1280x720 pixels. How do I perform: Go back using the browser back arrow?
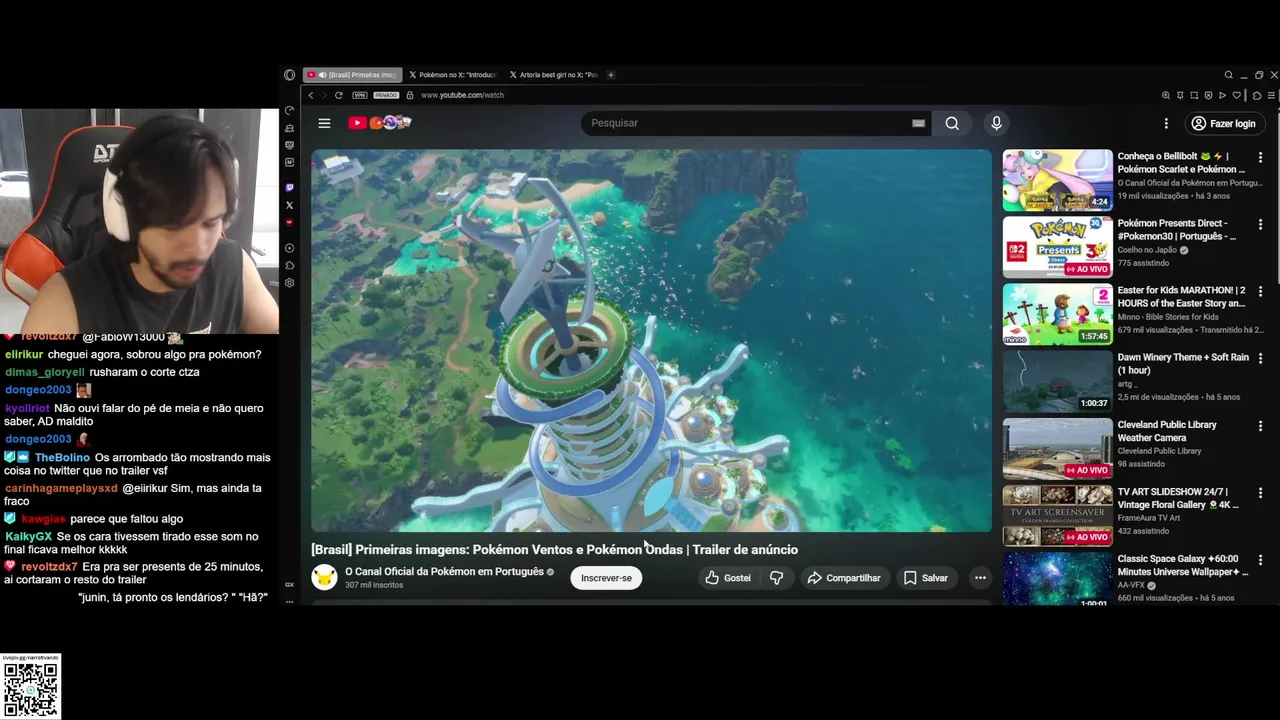[311, 95]
